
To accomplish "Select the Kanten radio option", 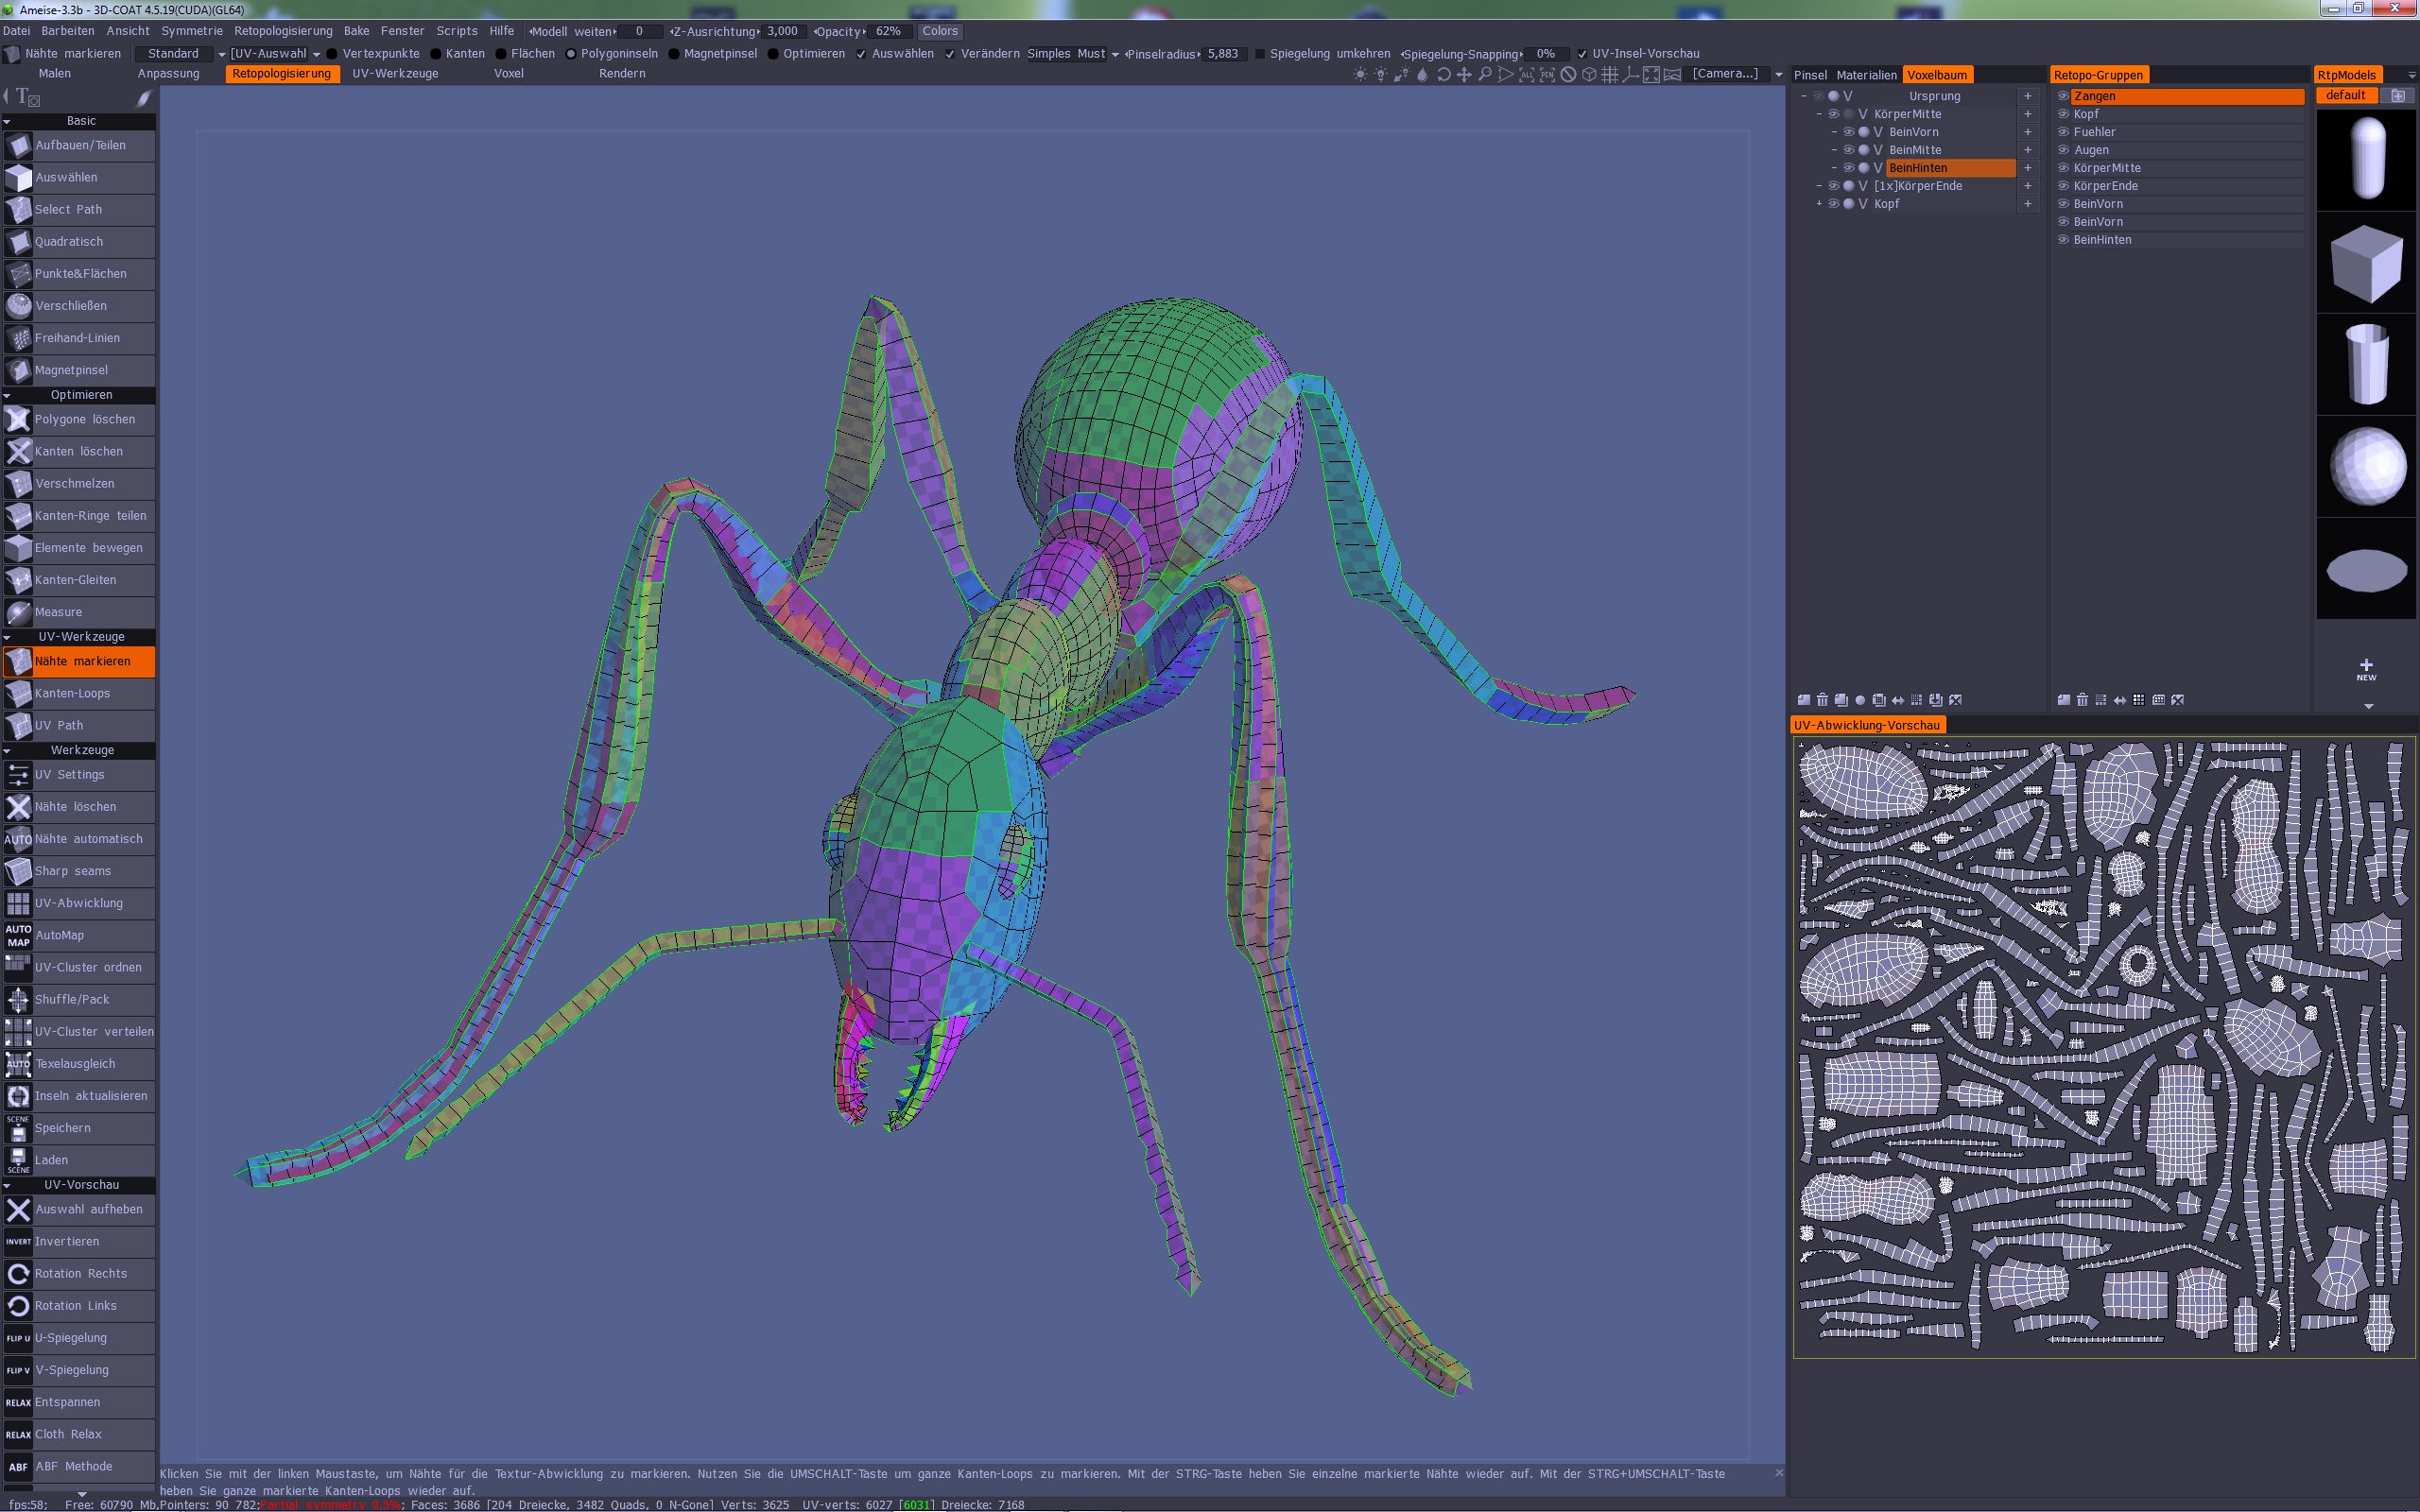I will coord(436,54).
